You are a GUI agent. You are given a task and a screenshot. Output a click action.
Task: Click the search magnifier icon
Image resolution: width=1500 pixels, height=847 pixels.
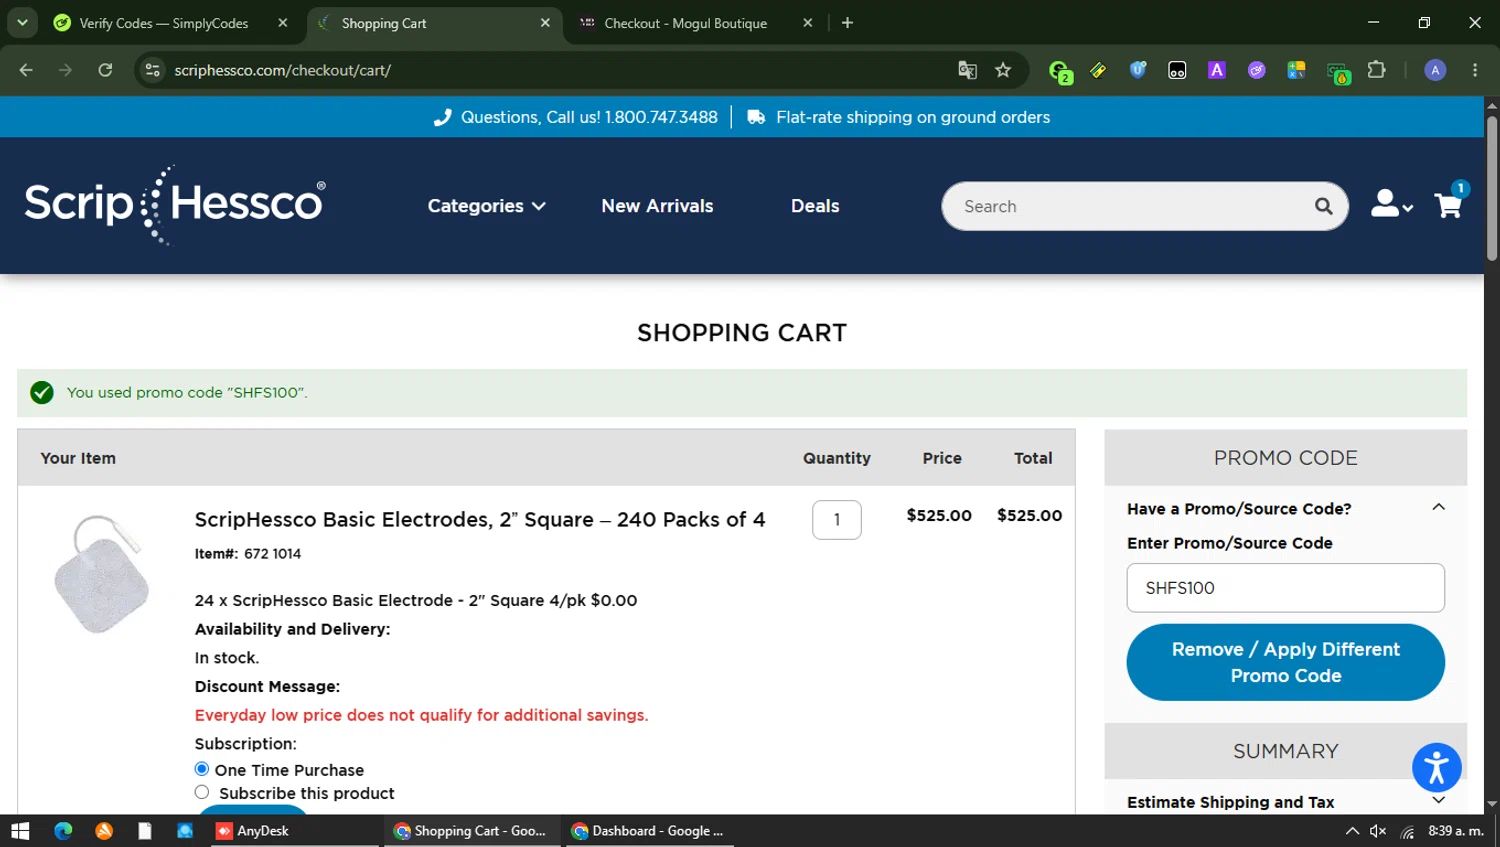(x=1323, y=206)
